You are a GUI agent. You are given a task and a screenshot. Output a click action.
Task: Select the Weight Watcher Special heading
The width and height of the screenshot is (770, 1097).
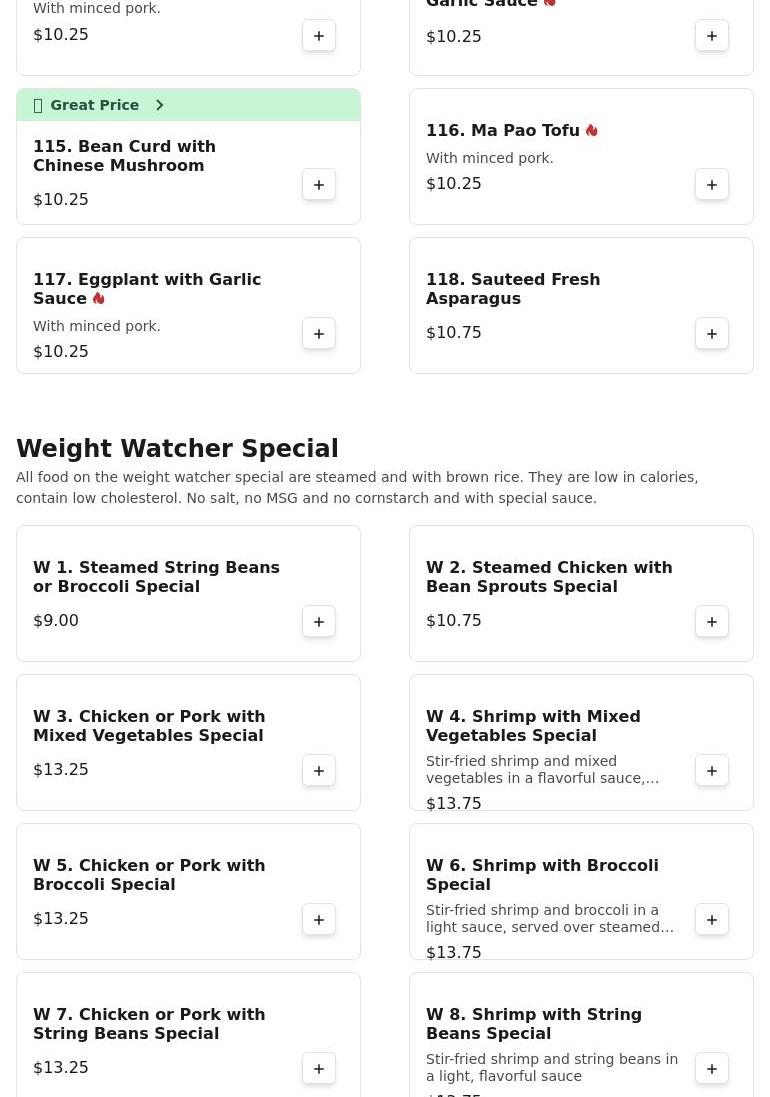click(177, 448)
